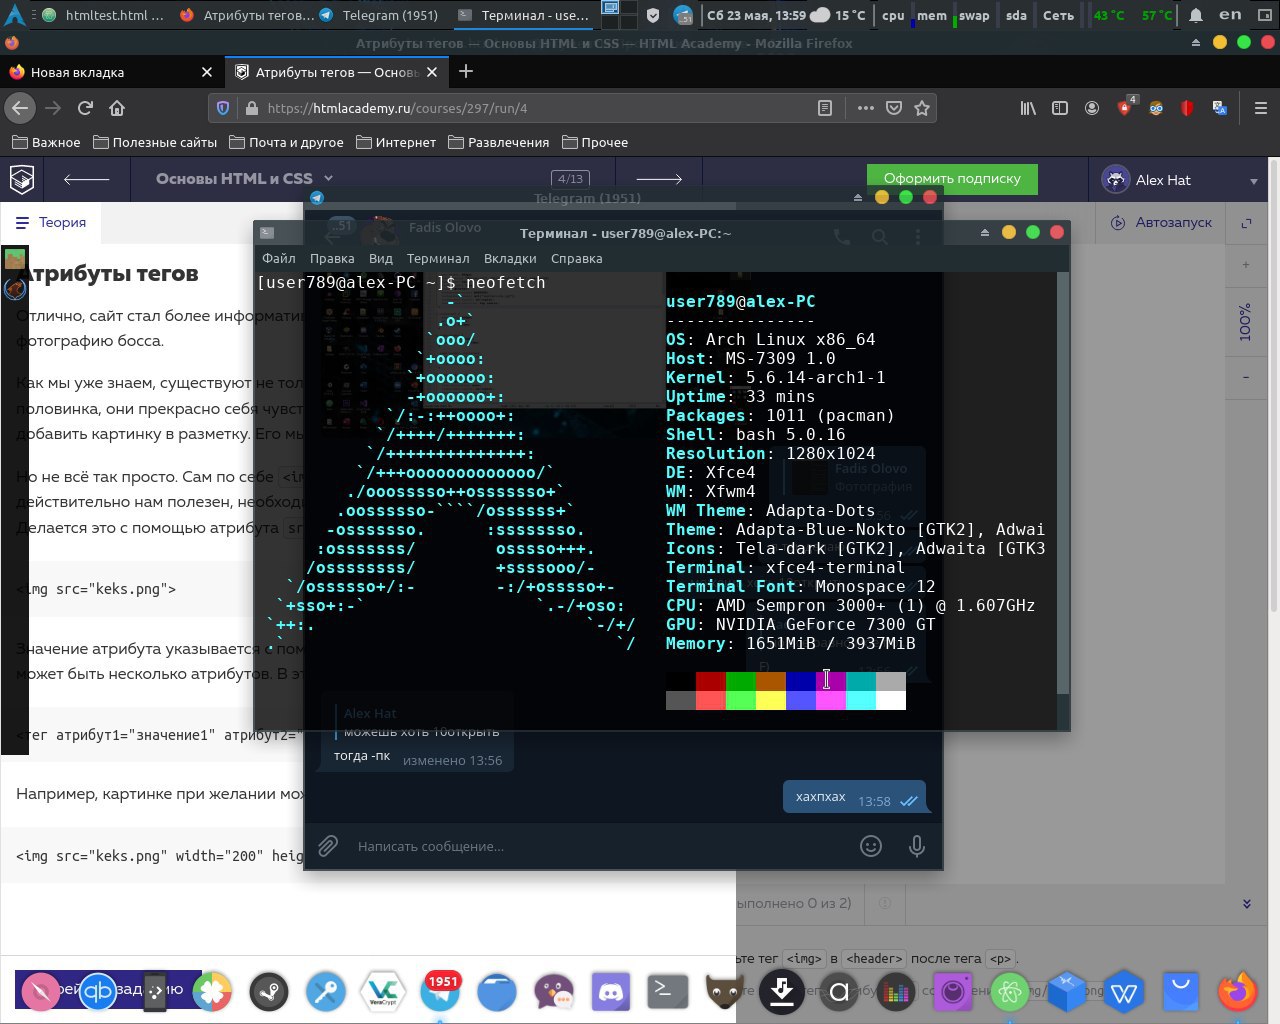Open 'Почта и другое' bookmarks folder
Viewport: 1280px width, 1024px height.
(x=286, y=142)
